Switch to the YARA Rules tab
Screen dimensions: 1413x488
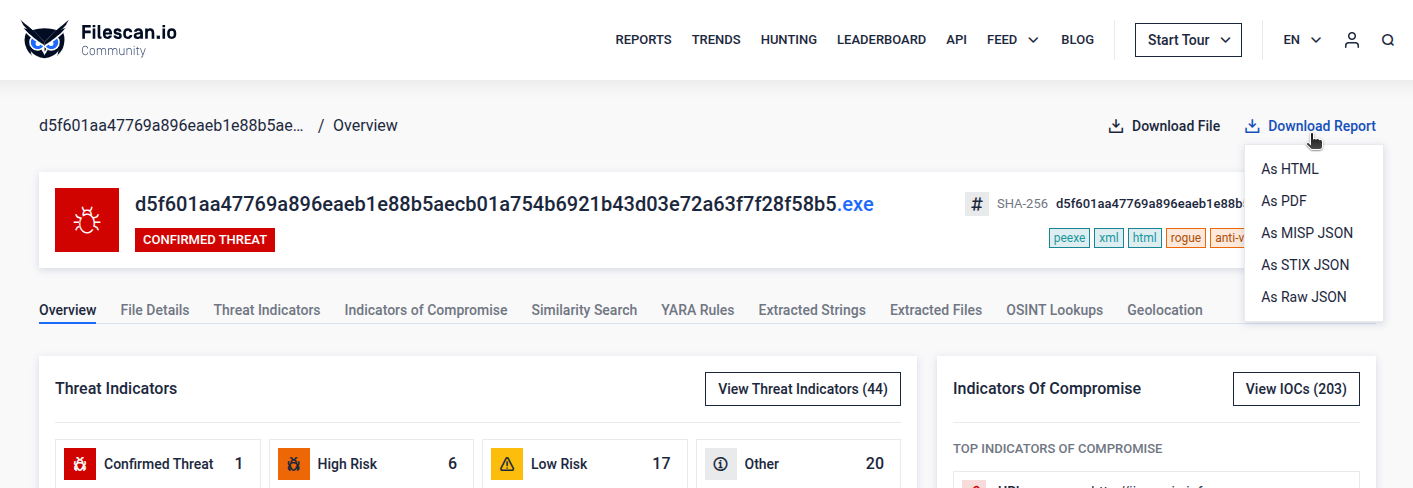pyautogui.click(x=697, y=310)
